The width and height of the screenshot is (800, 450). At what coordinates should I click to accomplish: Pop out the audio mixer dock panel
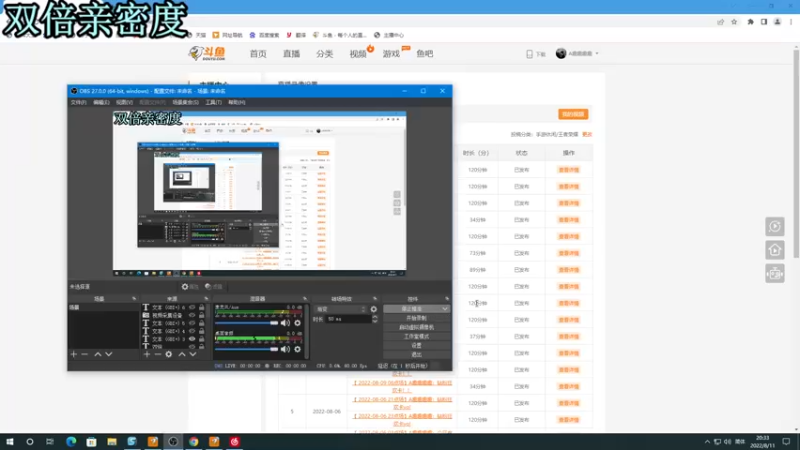point(305,298)
